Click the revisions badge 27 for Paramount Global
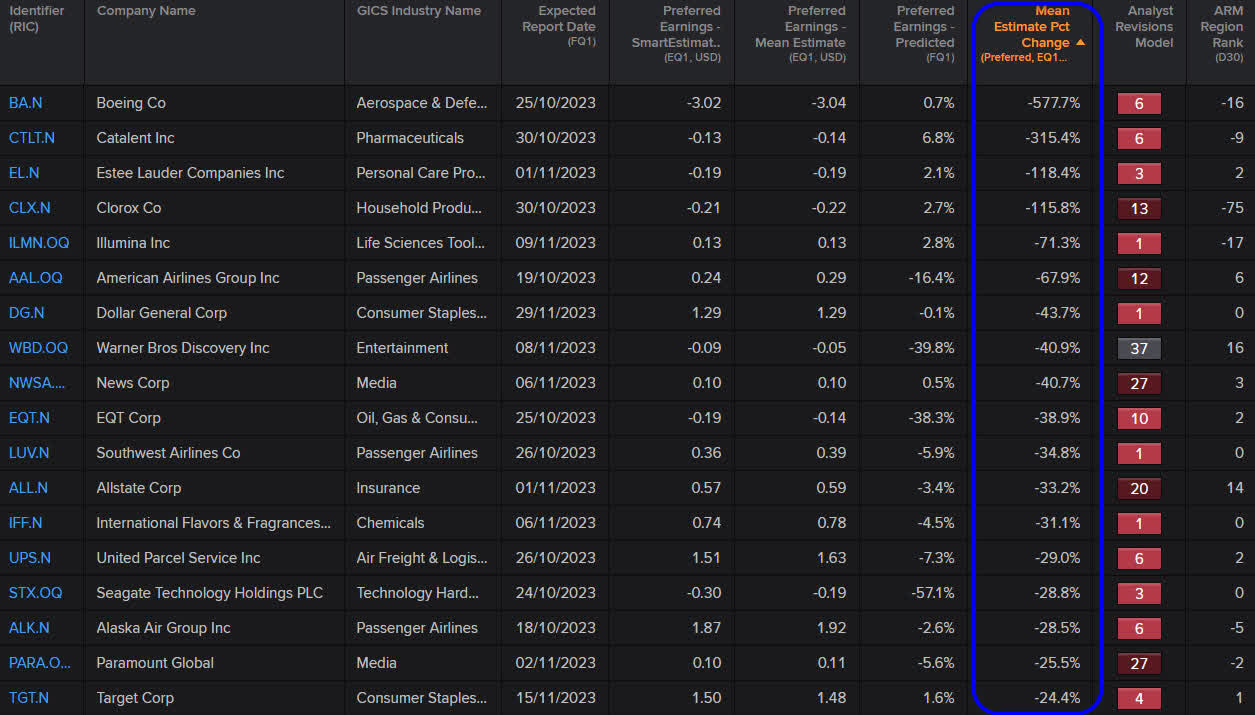The image size is (1255, 715). click(1139, 663)
